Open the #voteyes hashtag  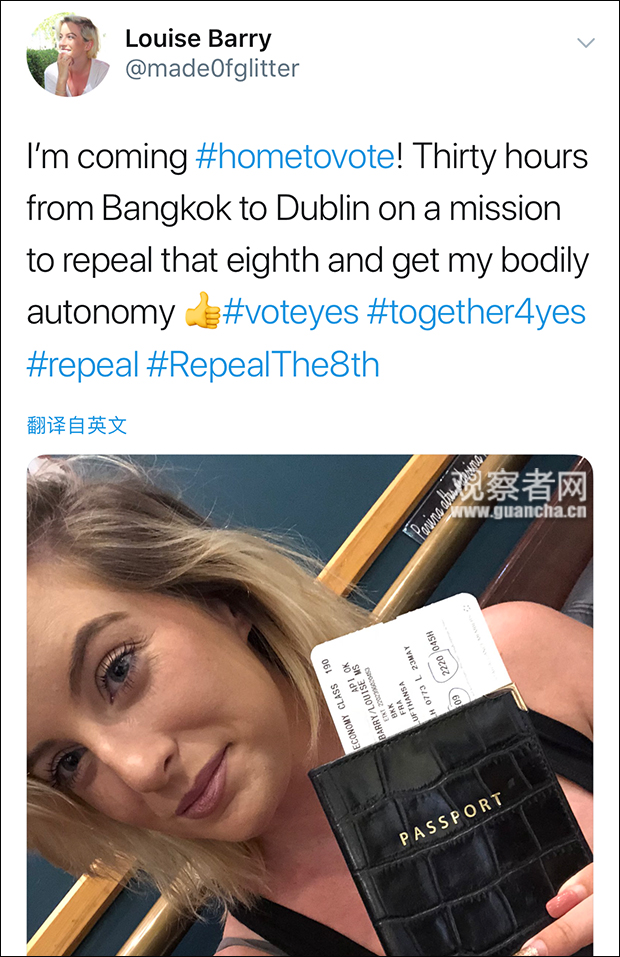(x=290, y=312)
